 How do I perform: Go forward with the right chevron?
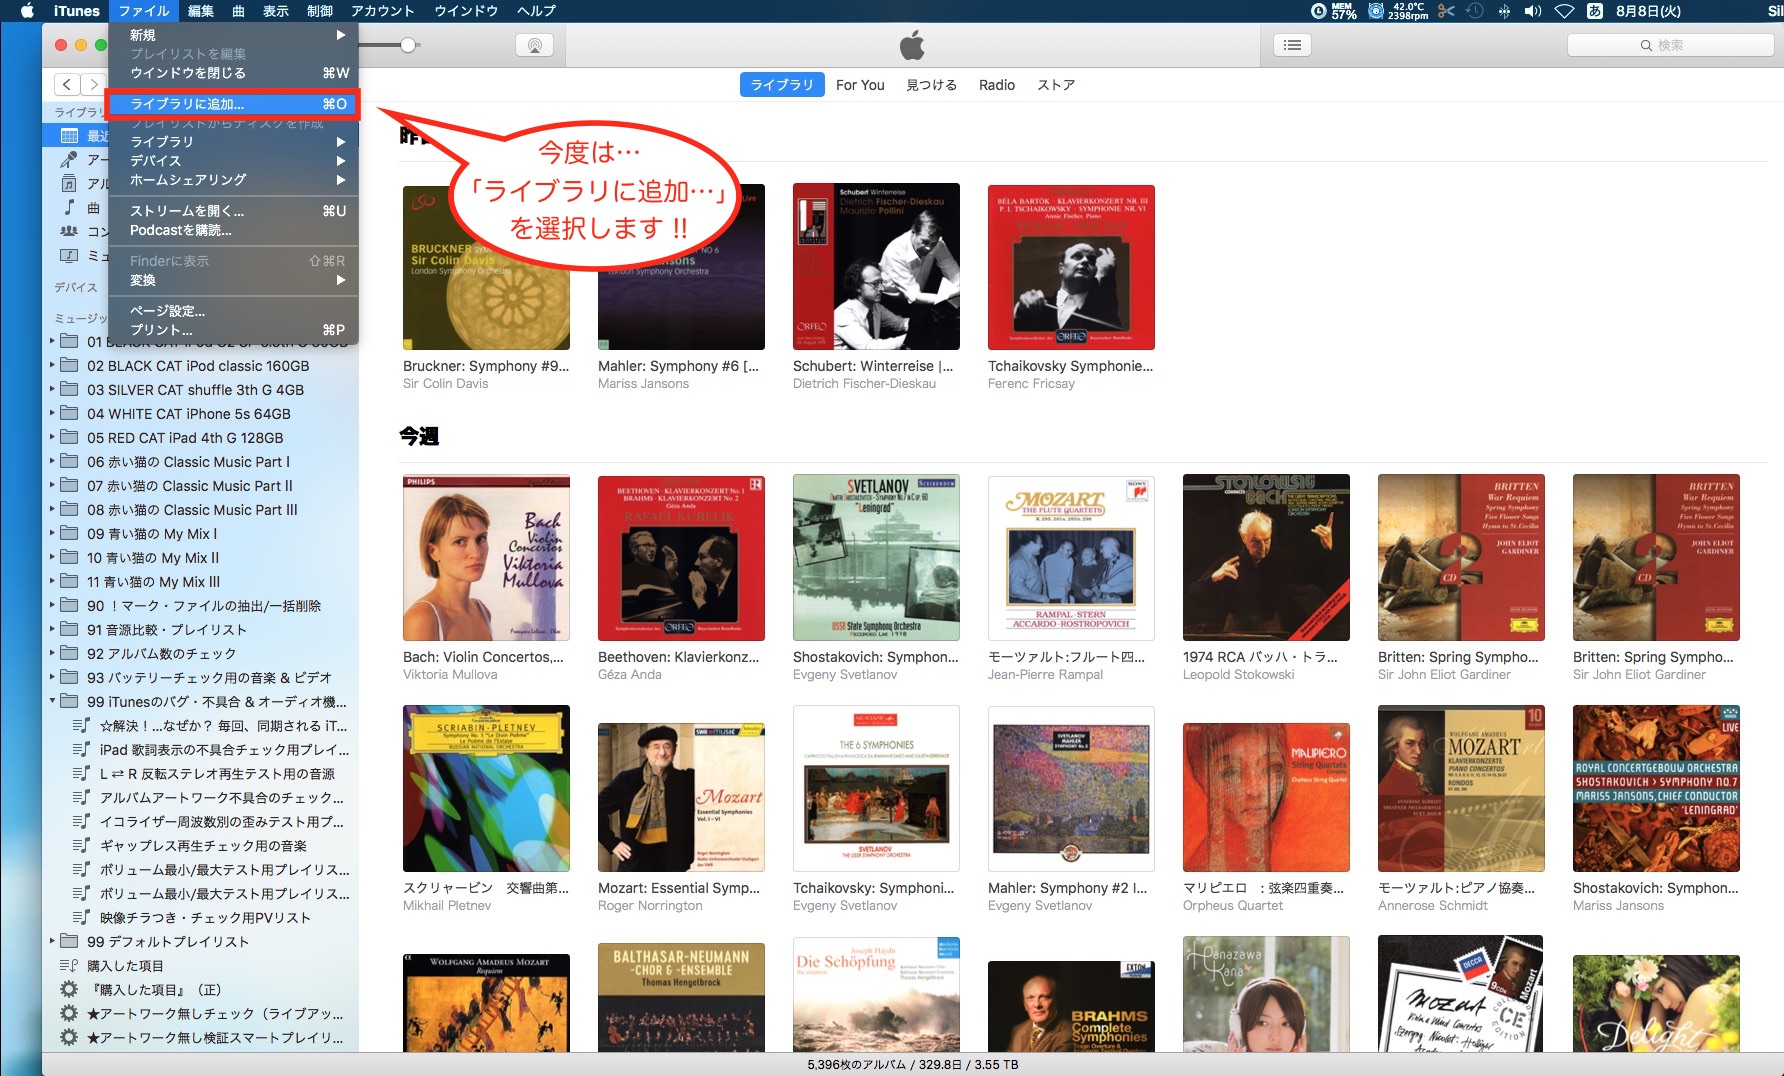pos(93,85)
